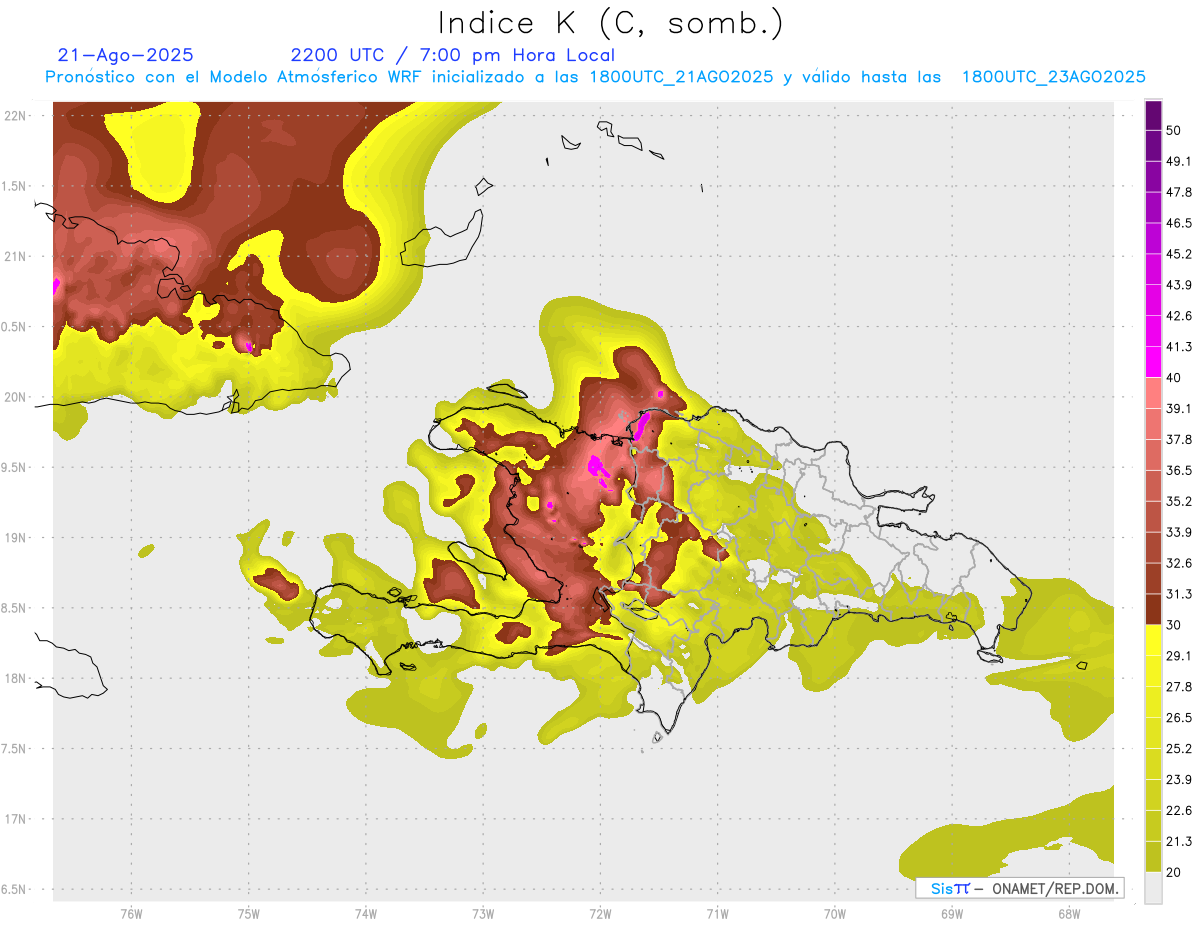
Task: Click colorbar label '45.2'
Action: 1179,254
